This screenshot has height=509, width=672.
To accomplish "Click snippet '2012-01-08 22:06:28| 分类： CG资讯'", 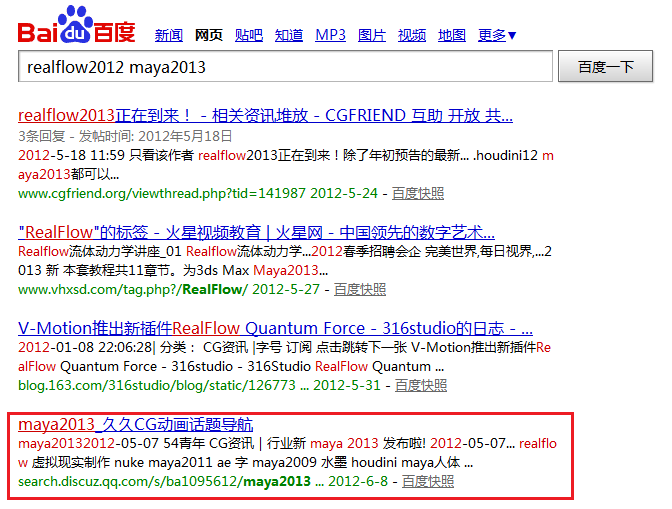I will pos(133,347).
